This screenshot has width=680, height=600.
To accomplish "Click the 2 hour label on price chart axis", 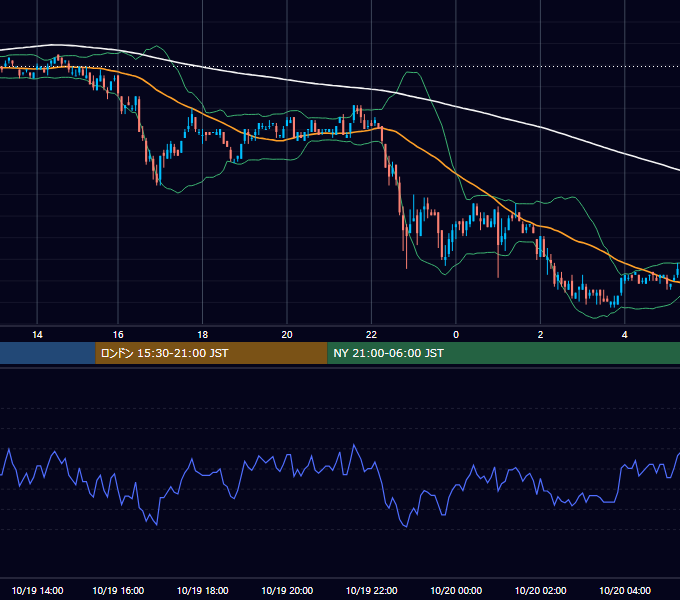I will tap(540, 335).
